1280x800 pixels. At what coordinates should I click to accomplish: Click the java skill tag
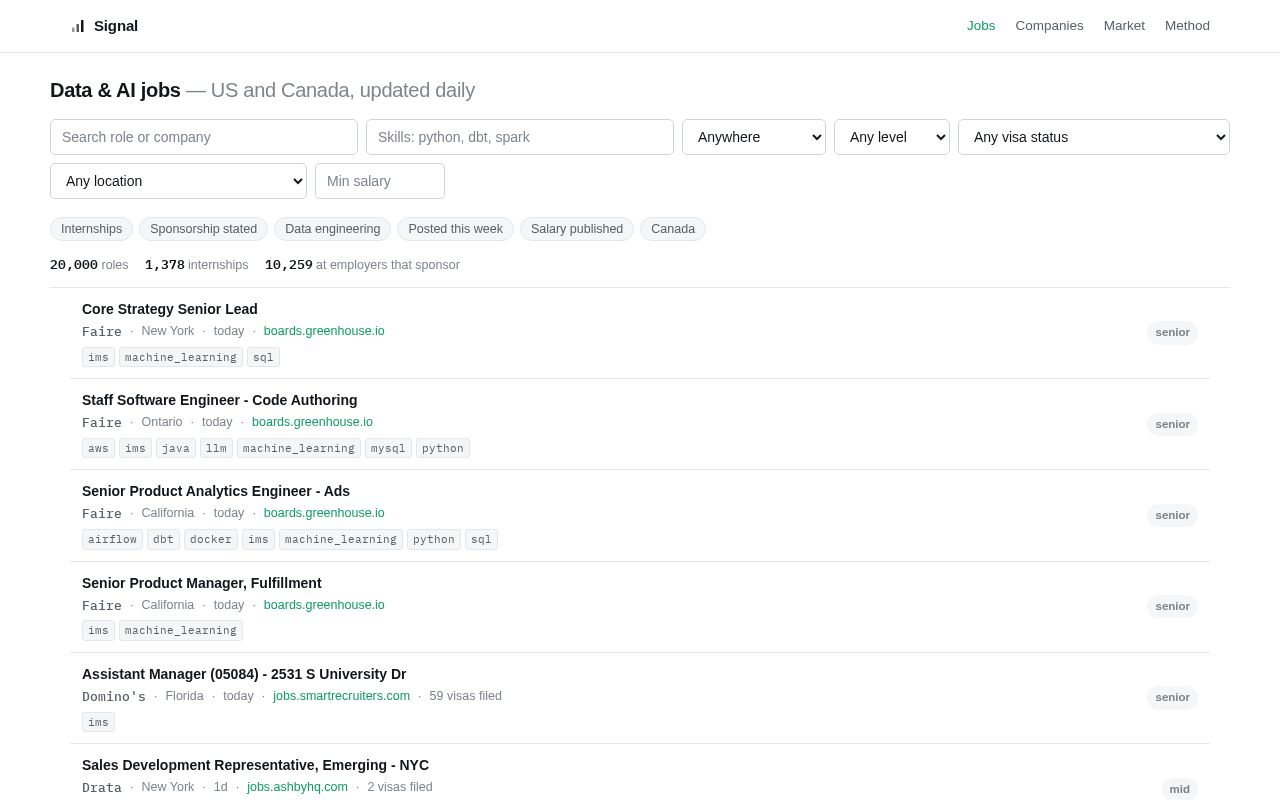point(176,448)
